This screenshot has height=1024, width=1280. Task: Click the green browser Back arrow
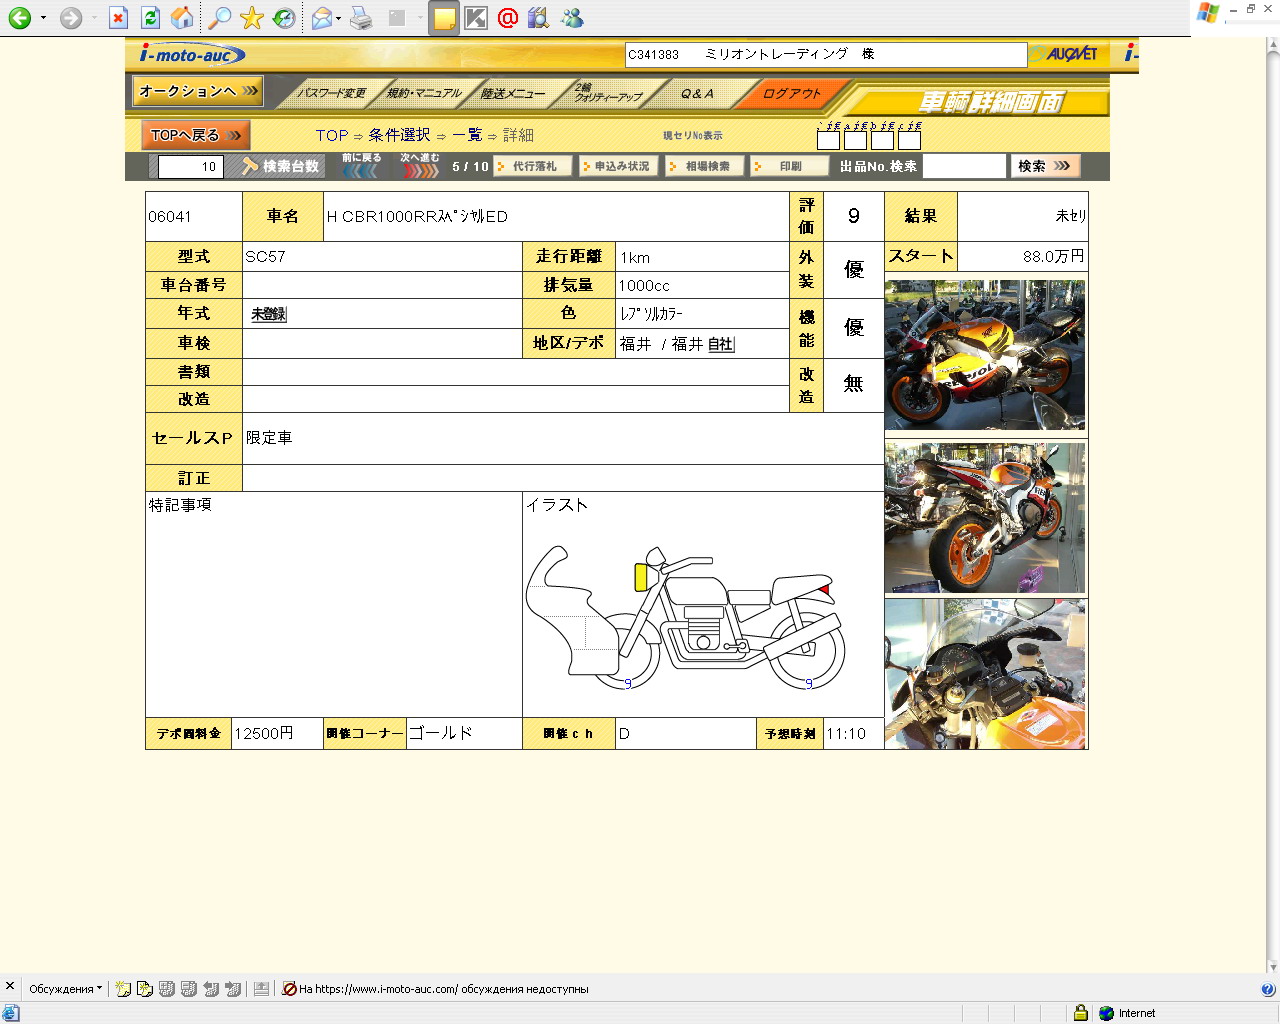(x=19, y=18)
